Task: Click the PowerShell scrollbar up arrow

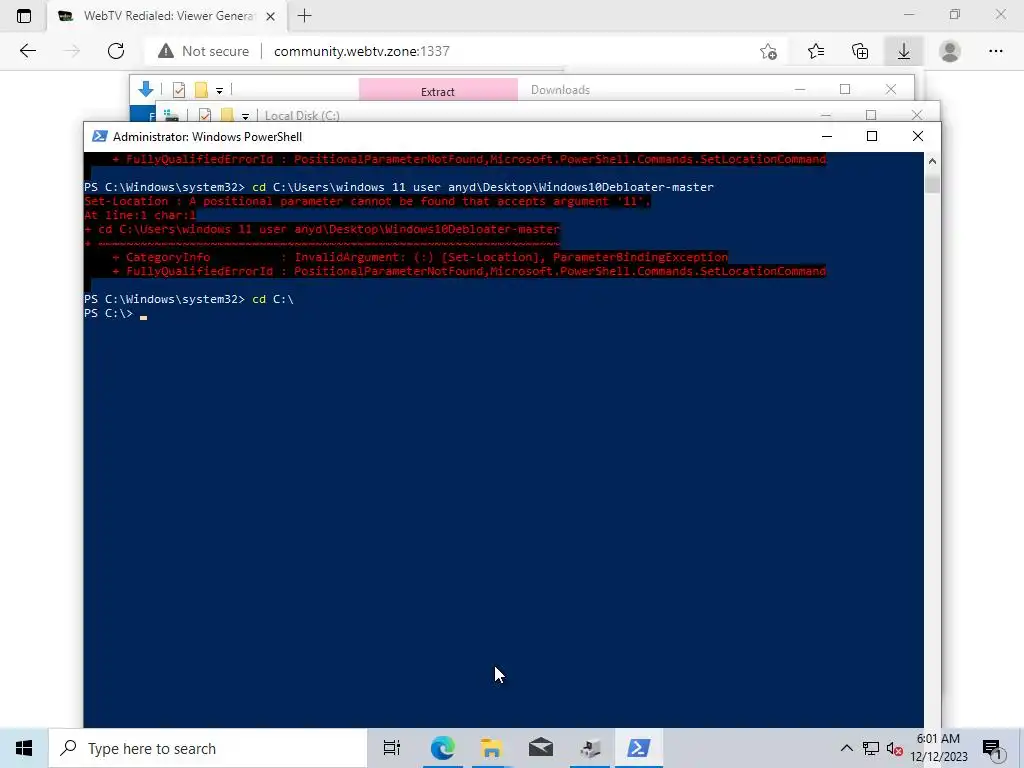Action: [932, 161]
